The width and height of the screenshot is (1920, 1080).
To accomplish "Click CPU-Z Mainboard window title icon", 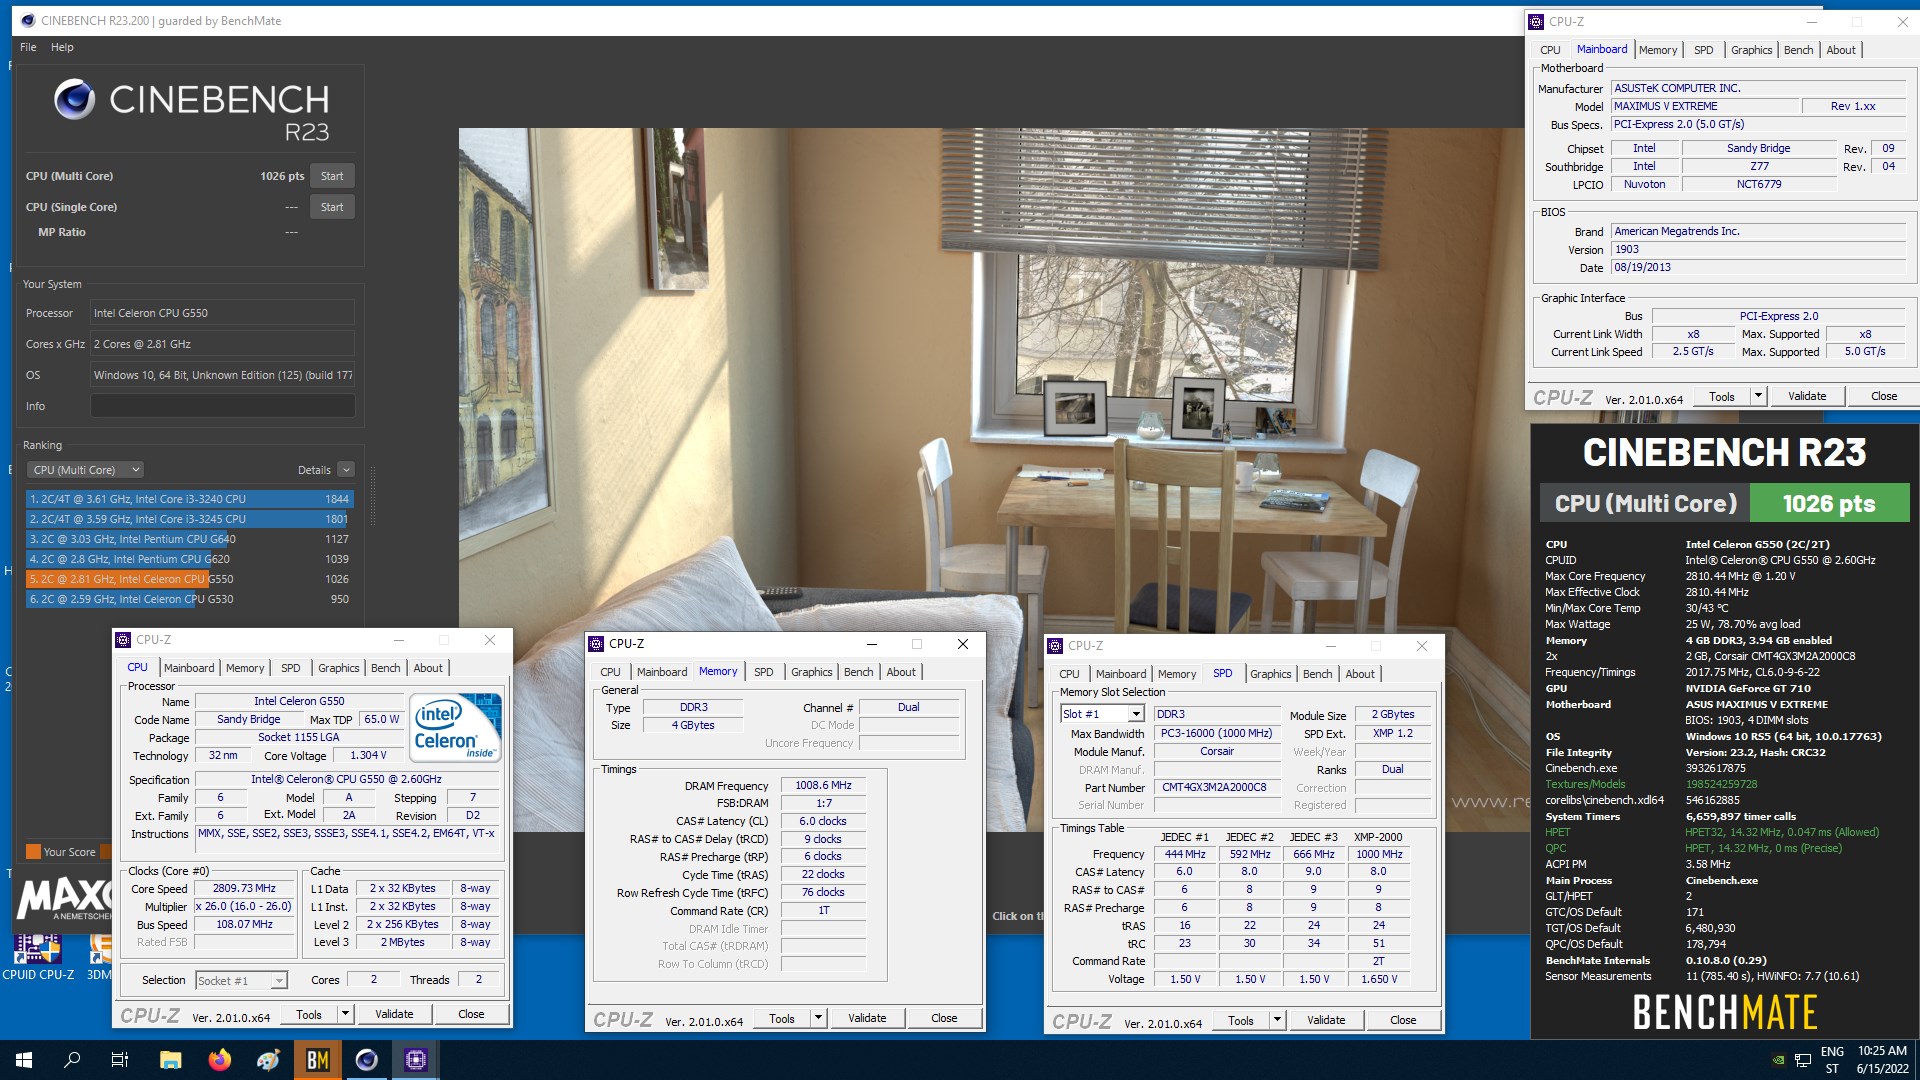I will coord(1536,21).
